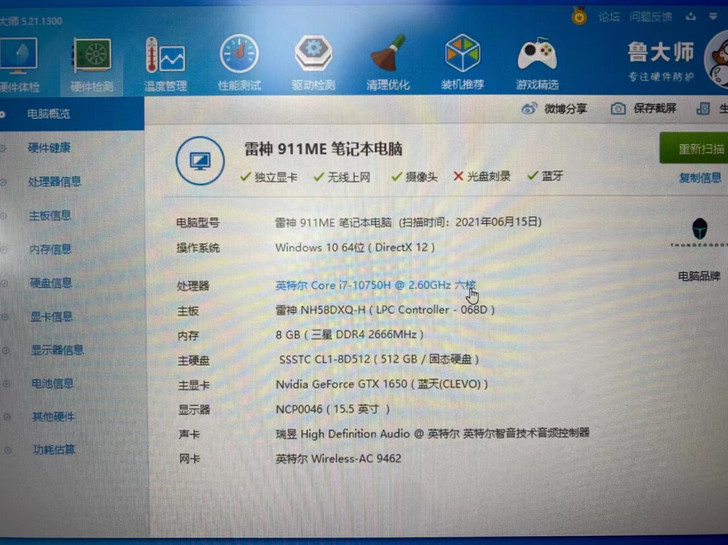This screenshot has width=728, height=545.
Task: Open 清理优化 cleanup broom icon
Action: coord(388,53)
